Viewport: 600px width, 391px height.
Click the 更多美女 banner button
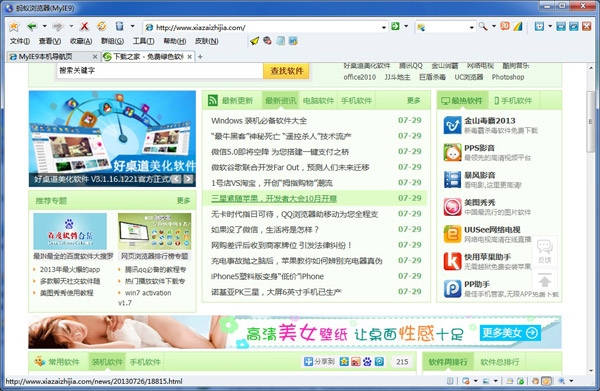[x=510, y=333]
